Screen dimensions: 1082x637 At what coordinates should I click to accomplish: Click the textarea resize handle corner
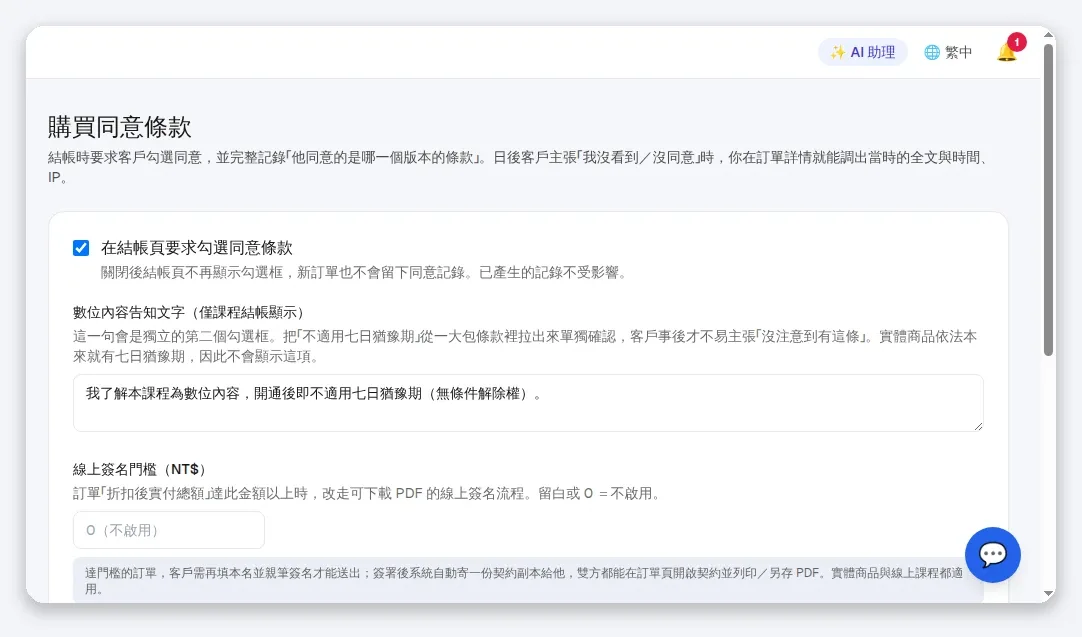point(978,426)
